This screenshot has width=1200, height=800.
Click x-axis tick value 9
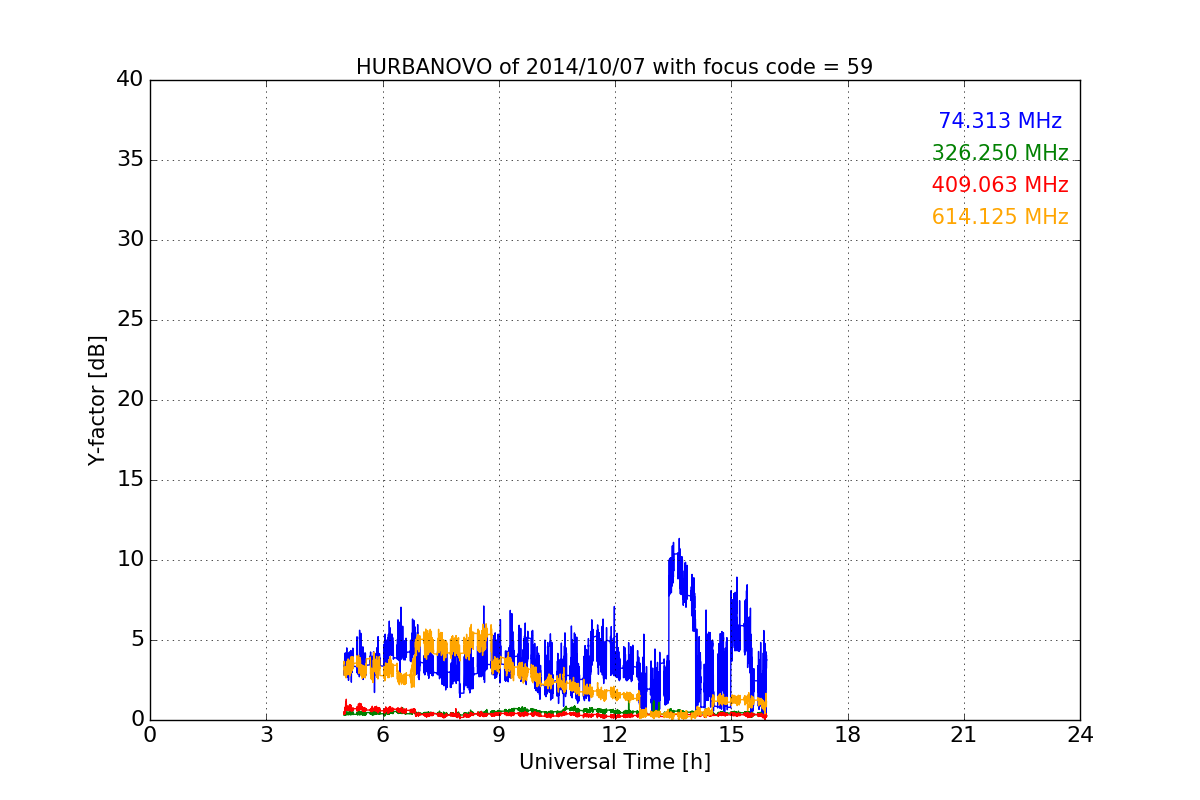(499, 735)
